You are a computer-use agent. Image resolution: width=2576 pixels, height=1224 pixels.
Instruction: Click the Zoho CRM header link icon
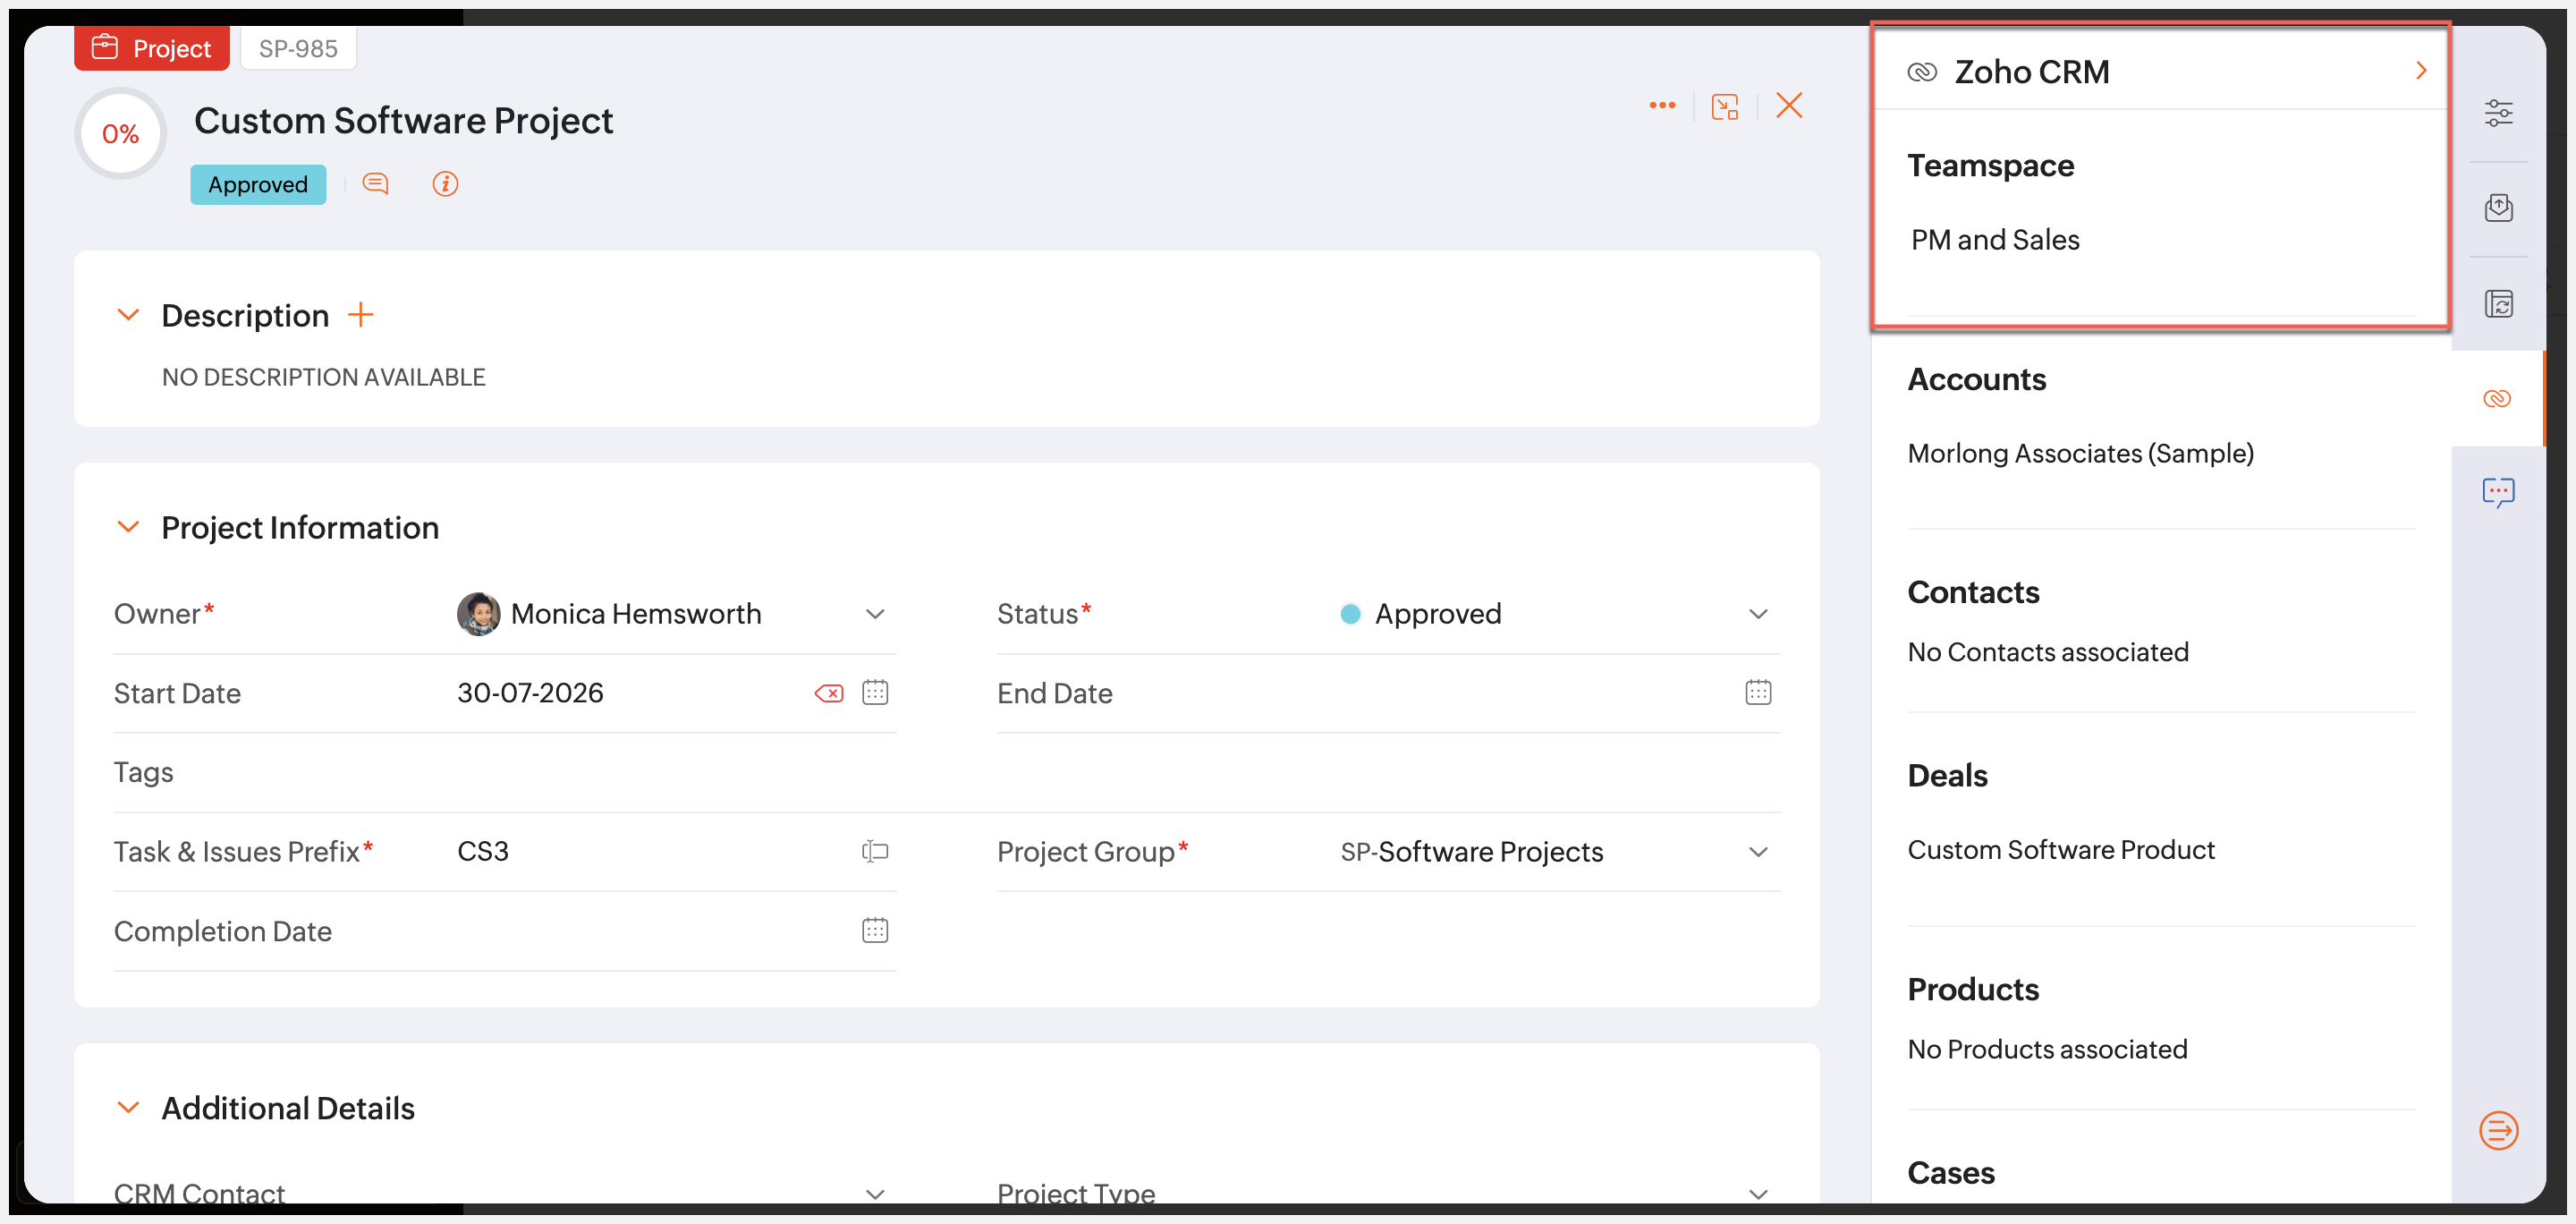1922,72
